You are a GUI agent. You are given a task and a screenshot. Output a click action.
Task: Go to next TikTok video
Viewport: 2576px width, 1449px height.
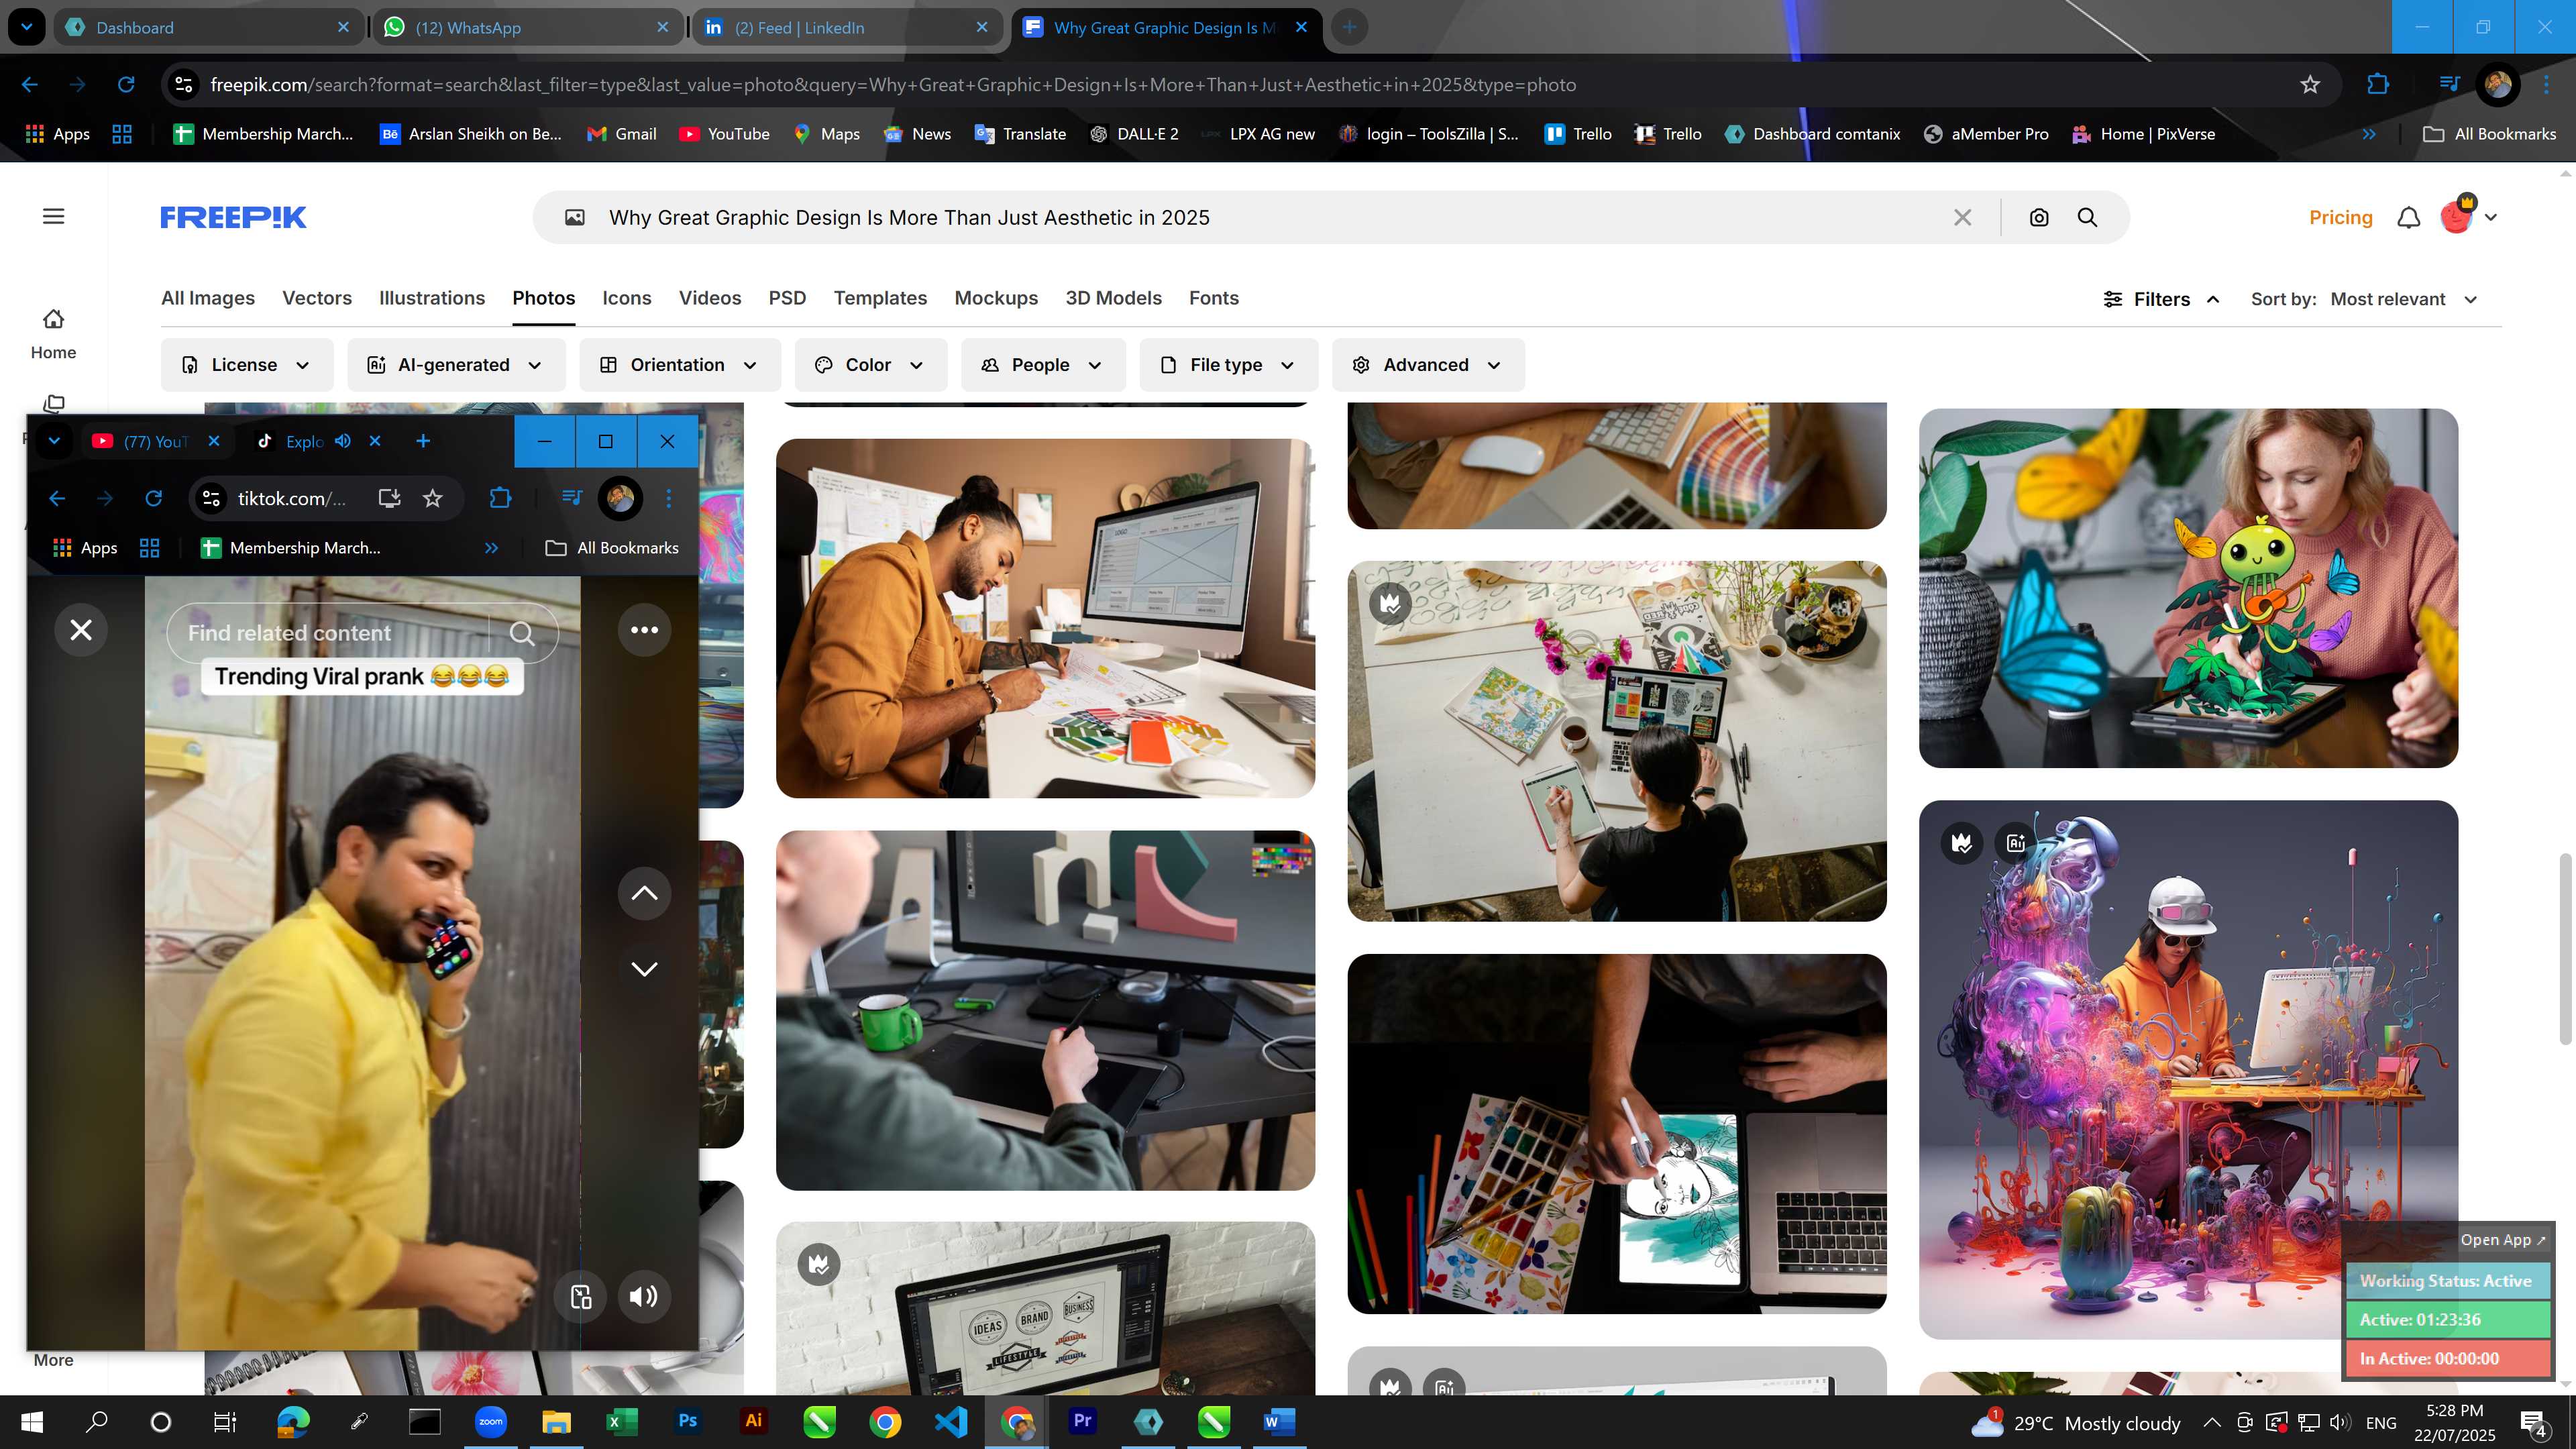point(644,969)
